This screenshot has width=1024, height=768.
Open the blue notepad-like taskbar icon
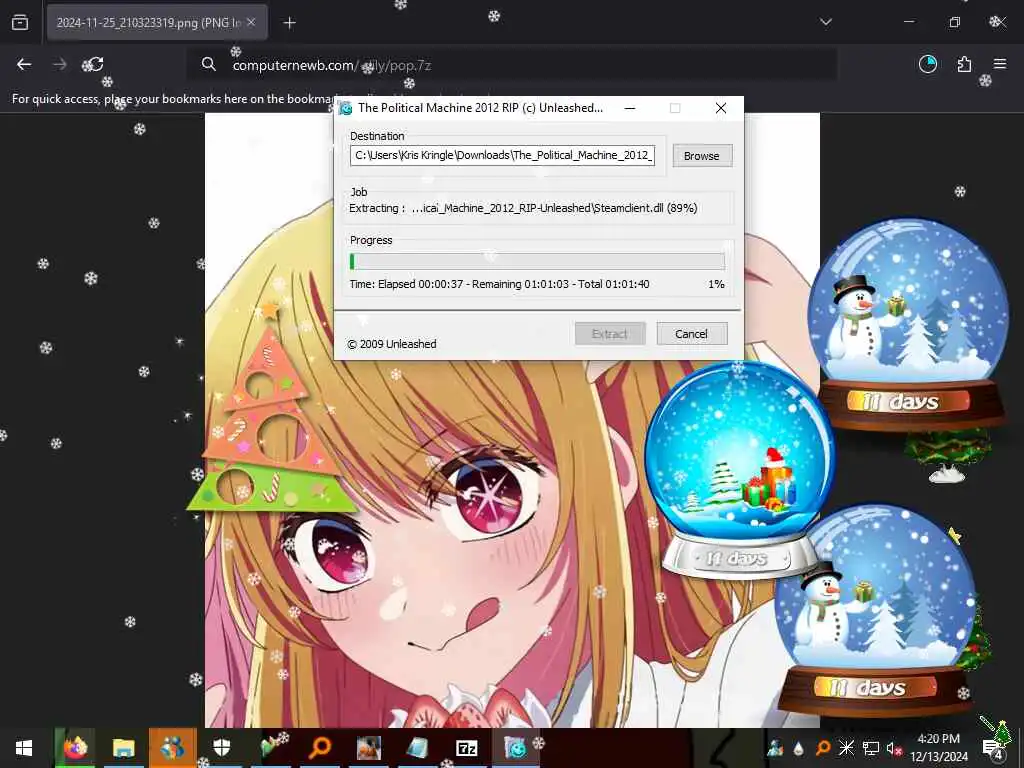pyautogui.click(x=417, y=748)
